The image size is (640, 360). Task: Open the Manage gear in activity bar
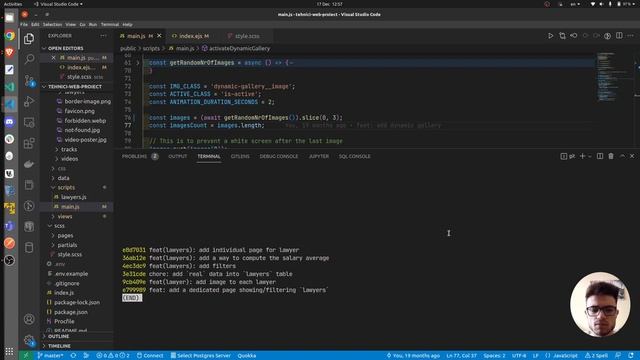pos(29,340)
